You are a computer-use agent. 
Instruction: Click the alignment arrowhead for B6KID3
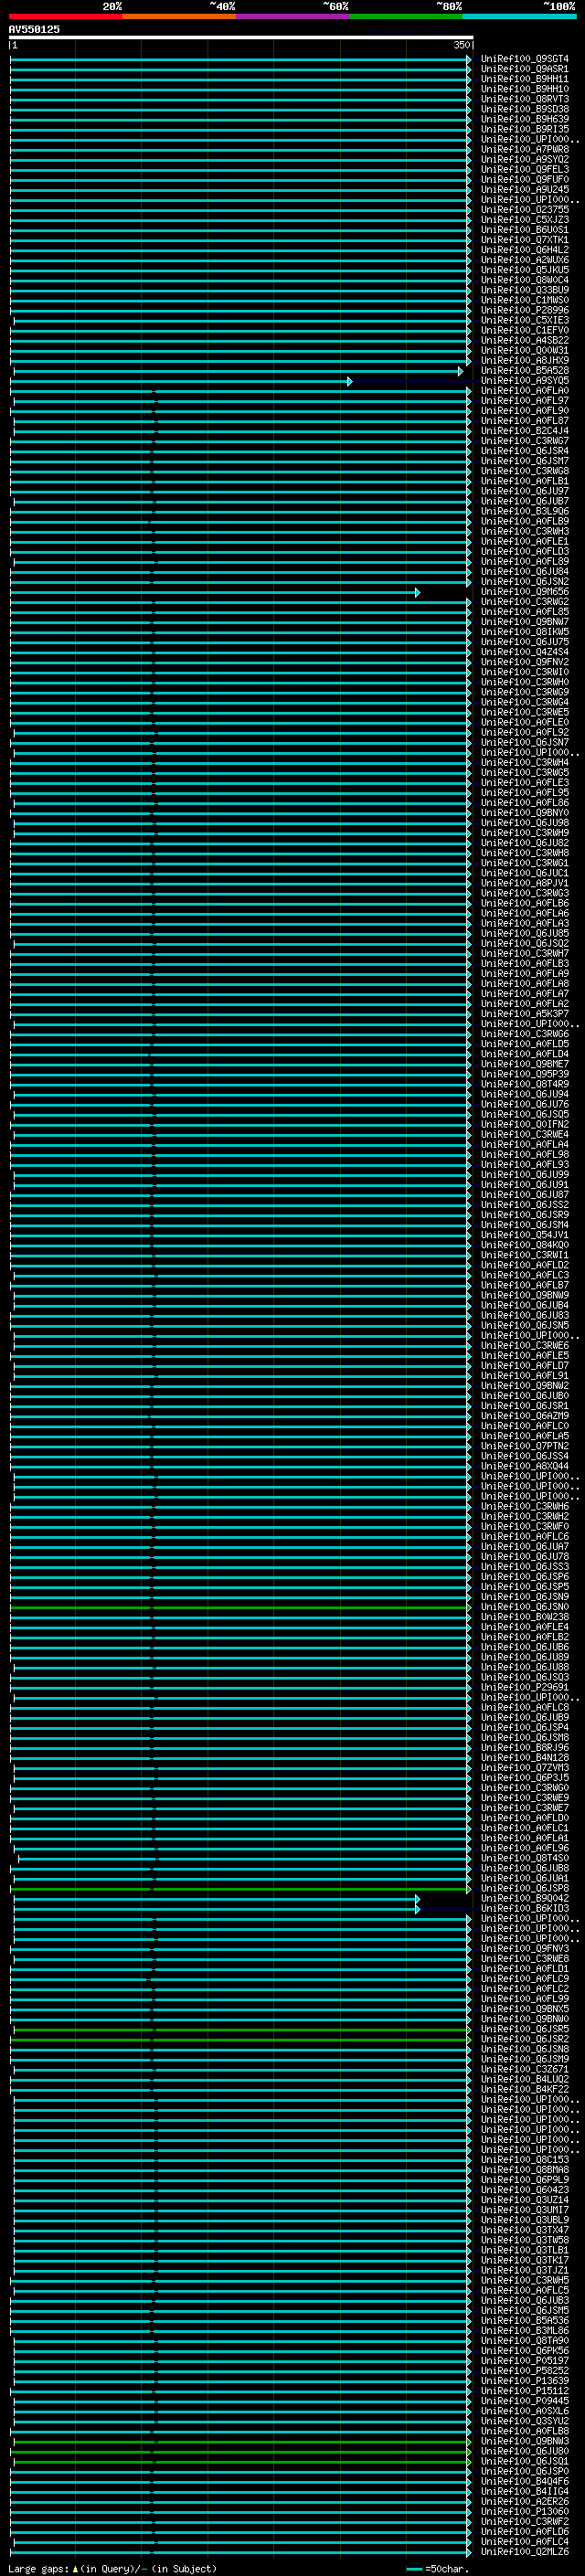pos(417,1908)
